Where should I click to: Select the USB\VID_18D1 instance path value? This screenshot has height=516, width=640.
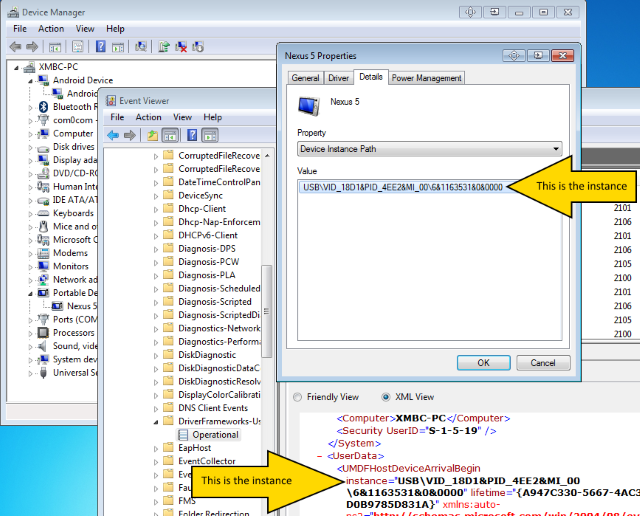coord(402,187)
